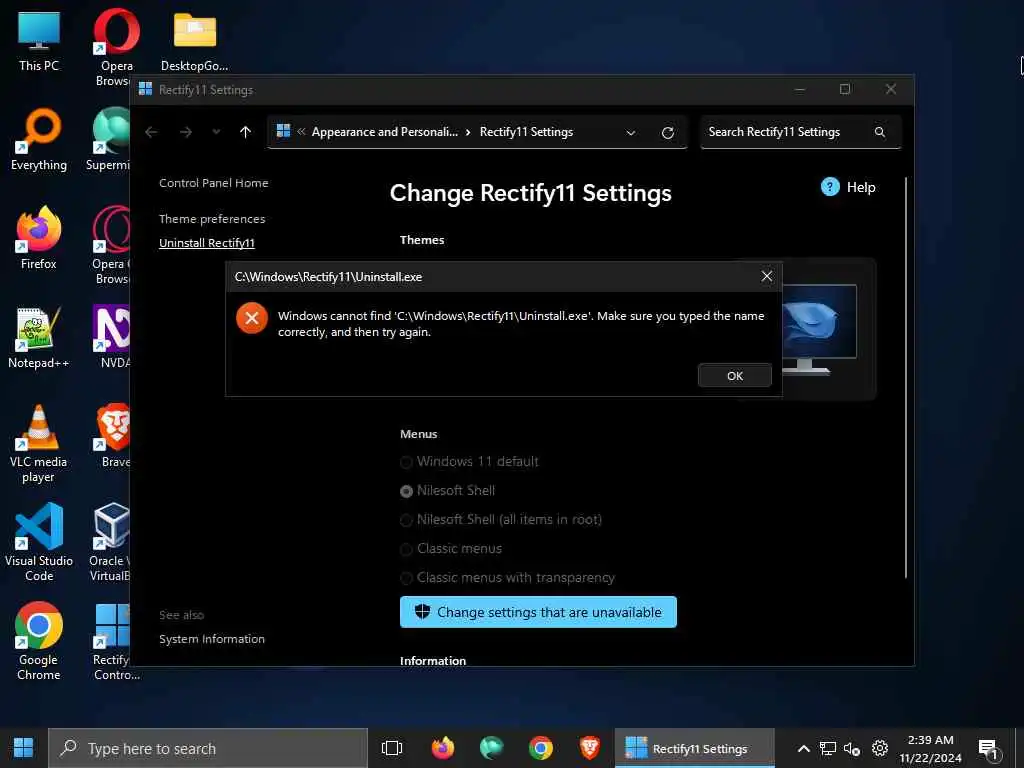Open the Firefox desktop shortcut

point(39,238)
